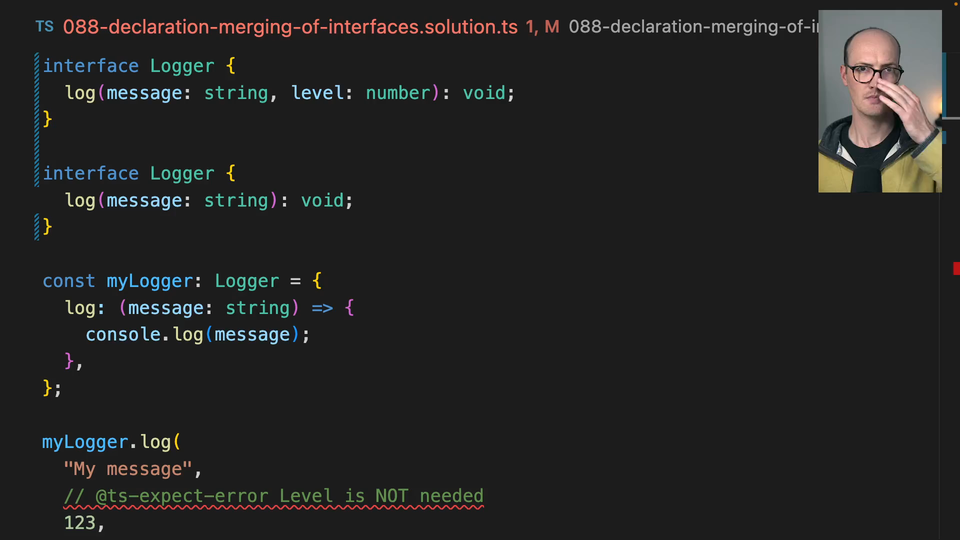Jump to the red error marker in the scrollbar
Viewport: 960px width, 540px height.
coord(956,267)
